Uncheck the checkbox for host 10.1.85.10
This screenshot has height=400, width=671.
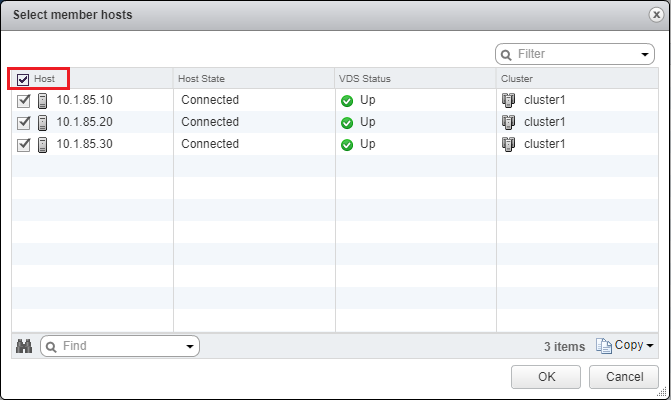click(x=24, y=101)
